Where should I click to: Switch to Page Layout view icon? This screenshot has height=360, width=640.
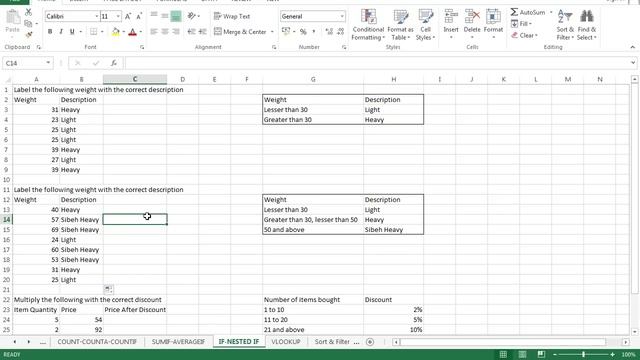[x=522, y=354]
